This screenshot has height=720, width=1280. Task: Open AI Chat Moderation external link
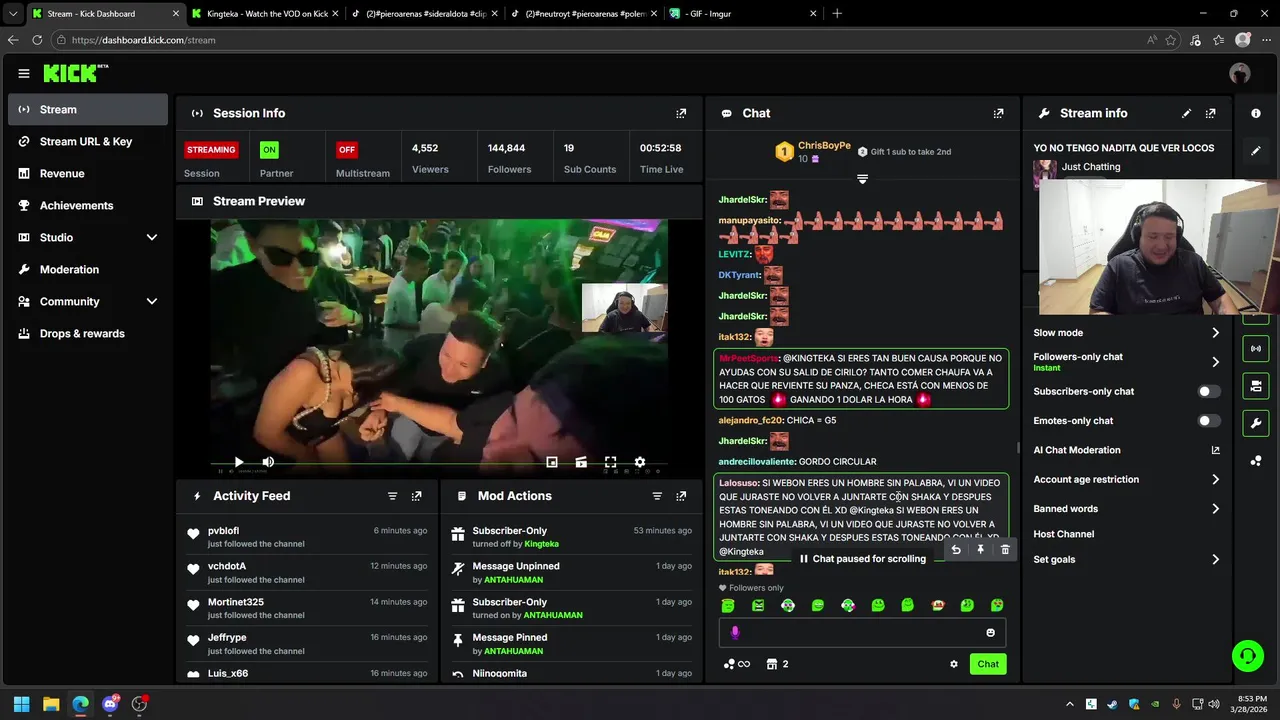click(x=1215, y=450)
